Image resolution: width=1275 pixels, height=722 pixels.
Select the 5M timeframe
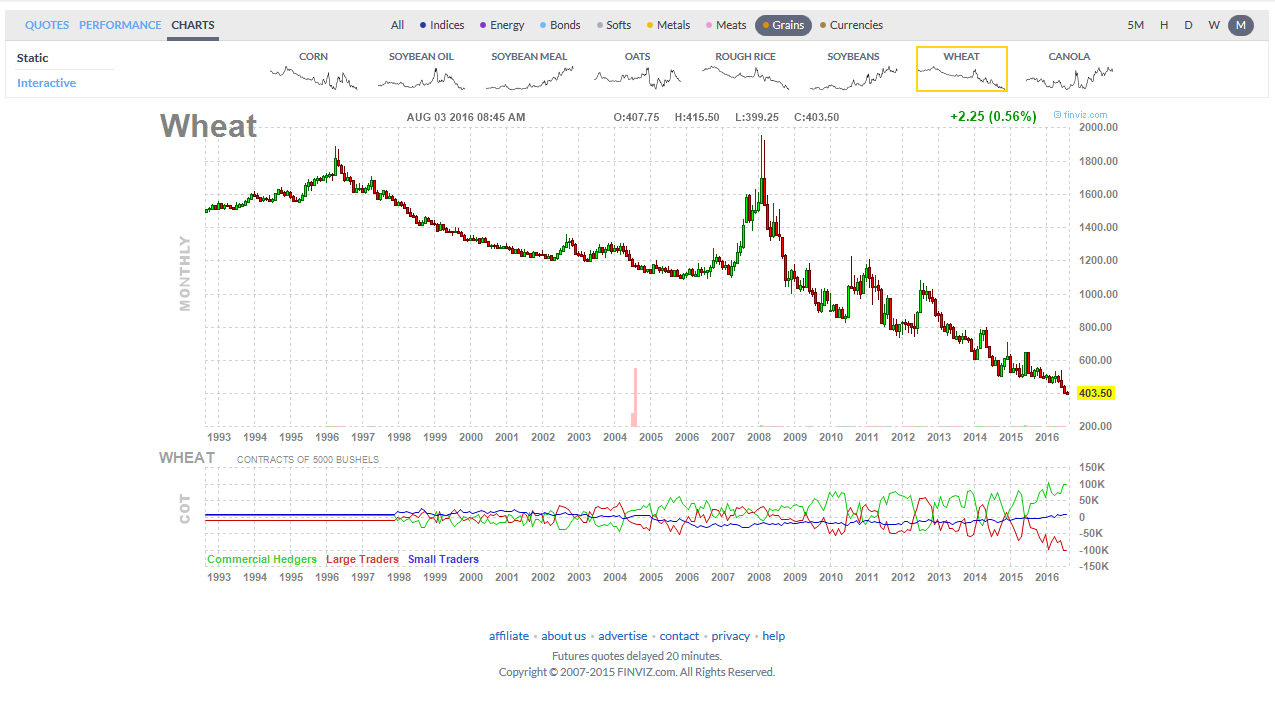tap(1135, 25)
